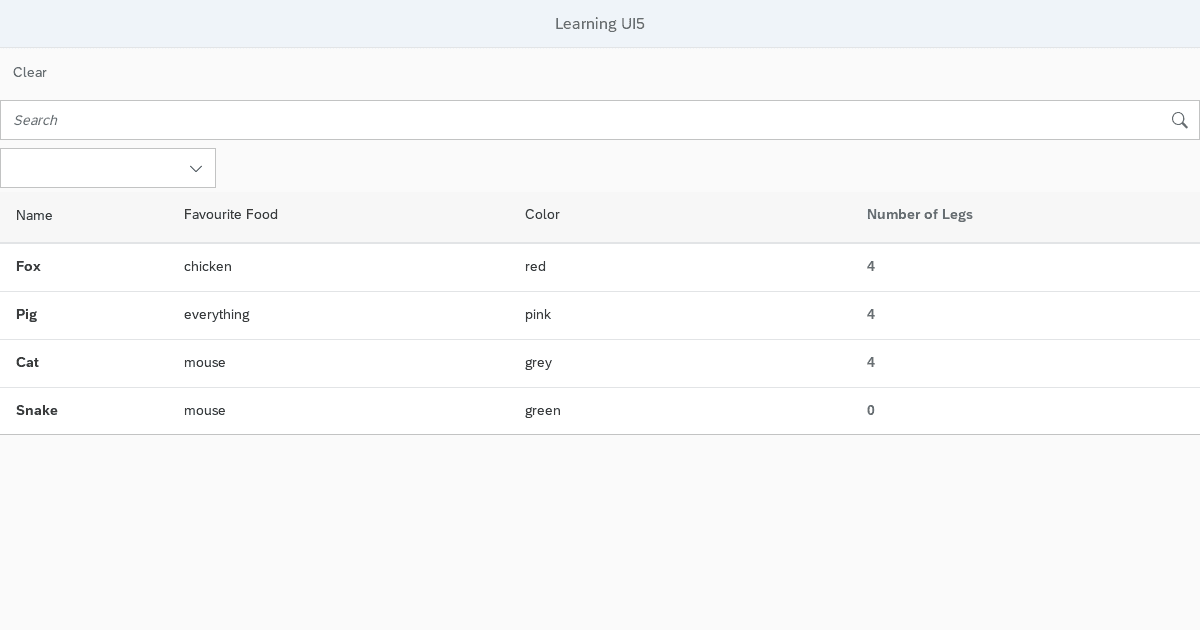Click the green color value for Snake
The width and height of the screenshot is (1200, 630).
click(x=543, y=410)
